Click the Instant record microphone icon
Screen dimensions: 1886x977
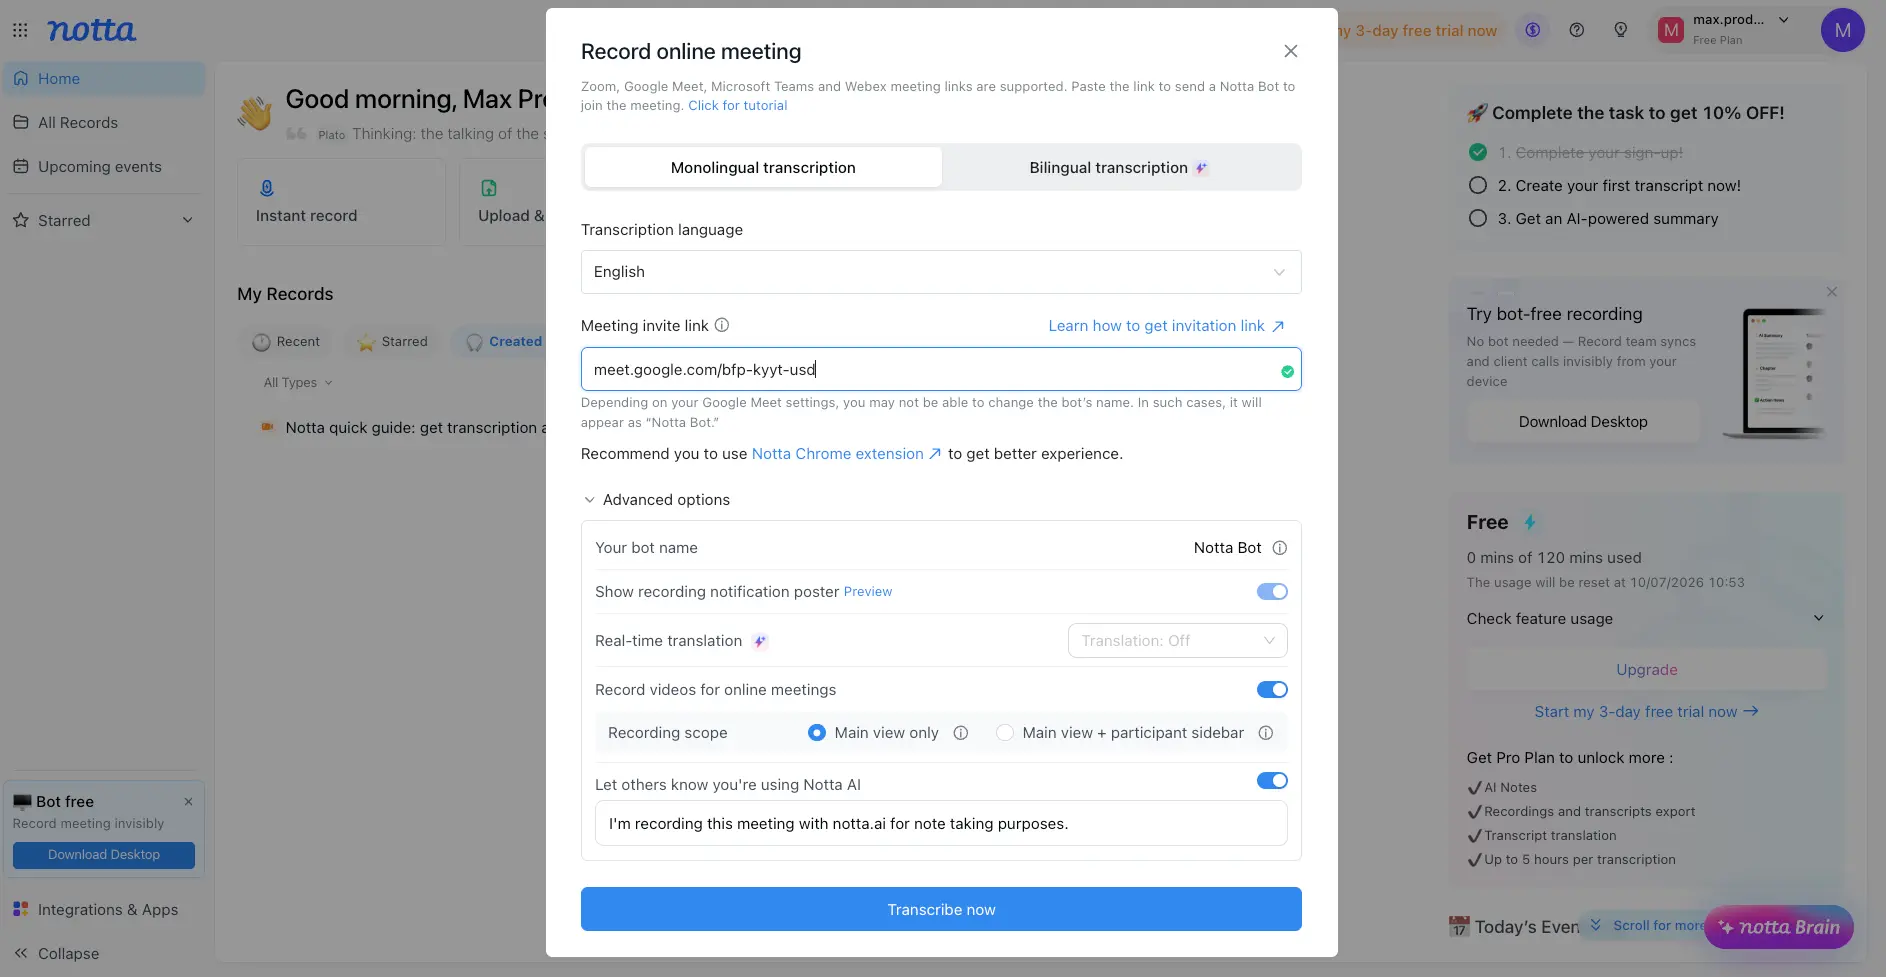[267, 188]
